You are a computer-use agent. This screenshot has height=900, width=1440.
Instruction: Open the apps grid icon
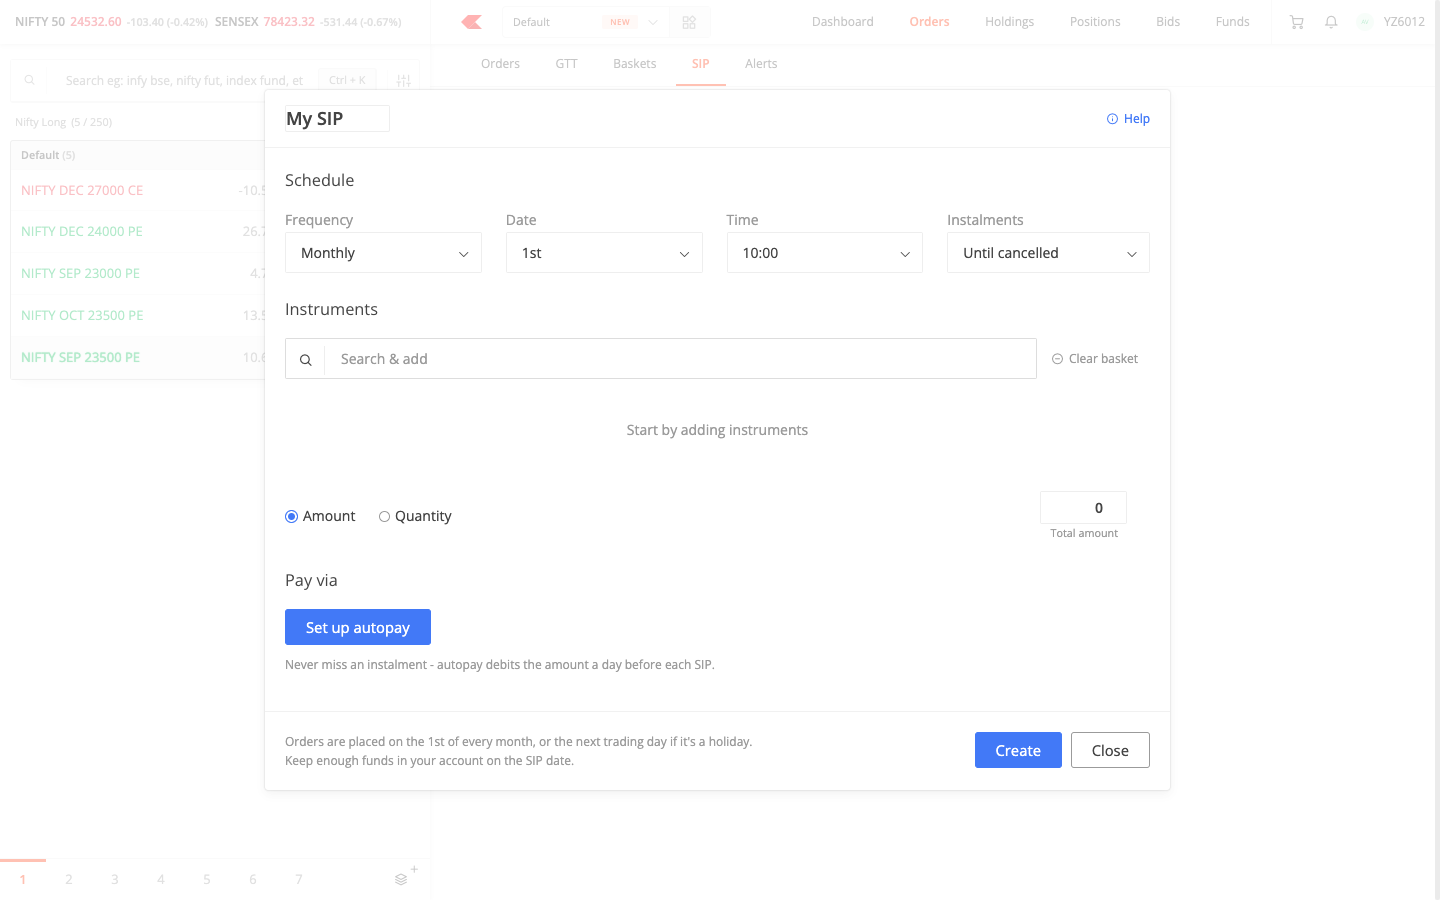click(x=689, y=22)
